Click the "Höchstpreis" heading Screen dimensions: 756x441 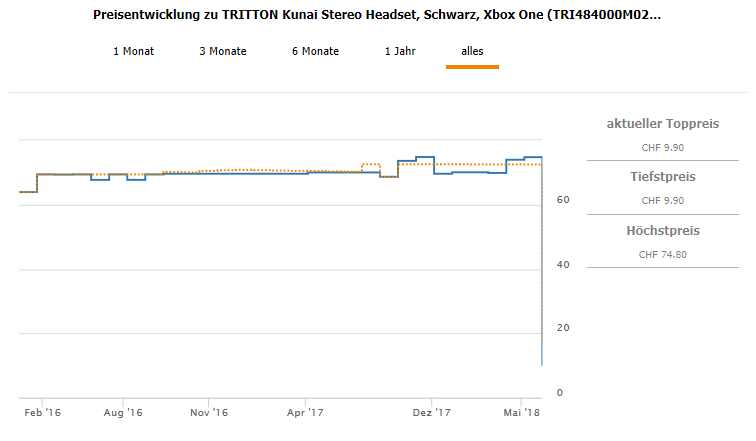[662, 231]
